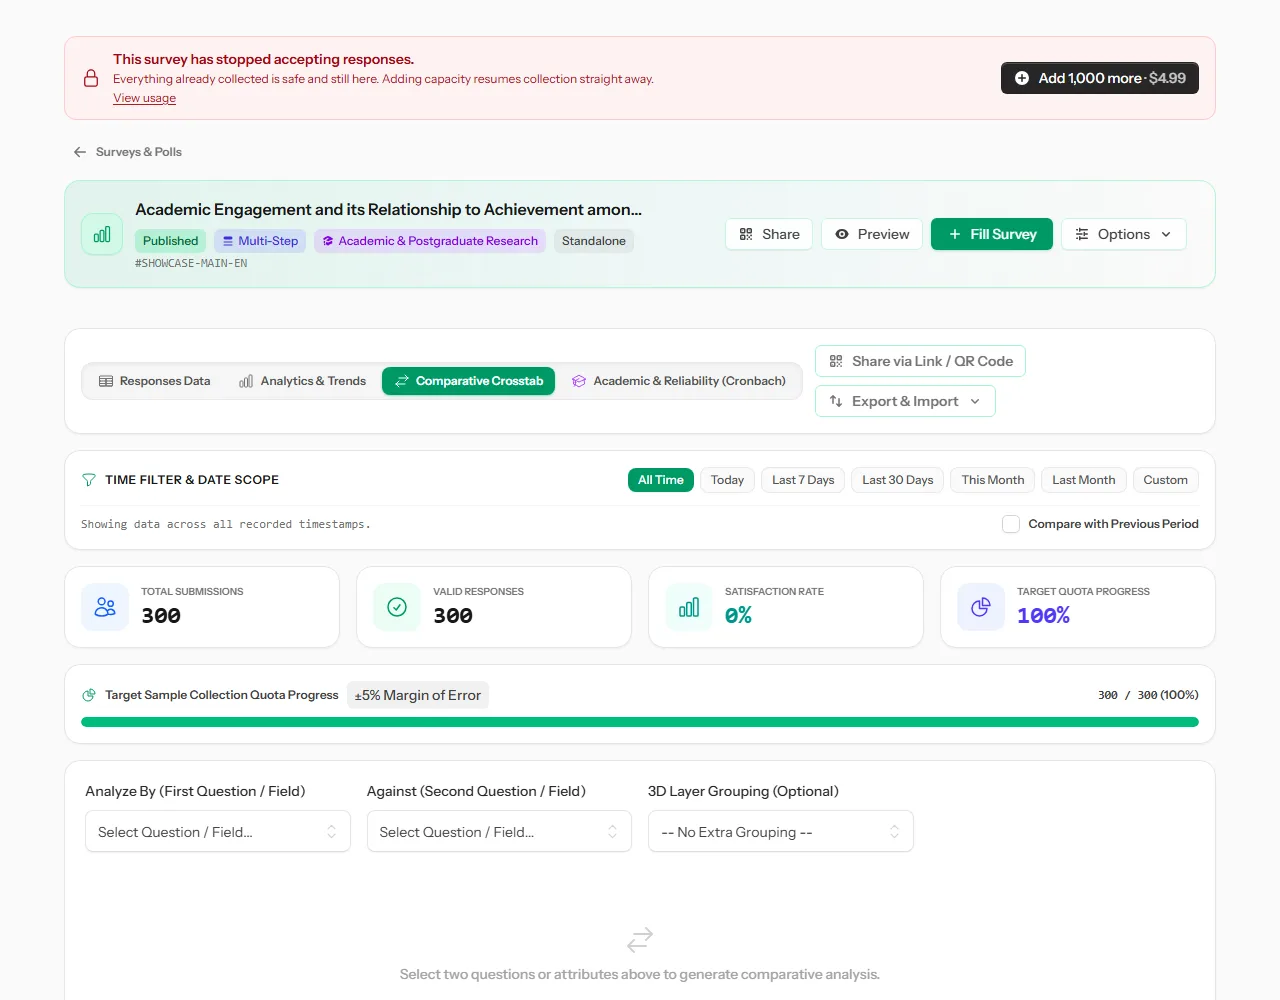Click the pie icon beside Target Sample Collection
The height and width of the screenshot is (1000, 1280).
click(89, 695)
